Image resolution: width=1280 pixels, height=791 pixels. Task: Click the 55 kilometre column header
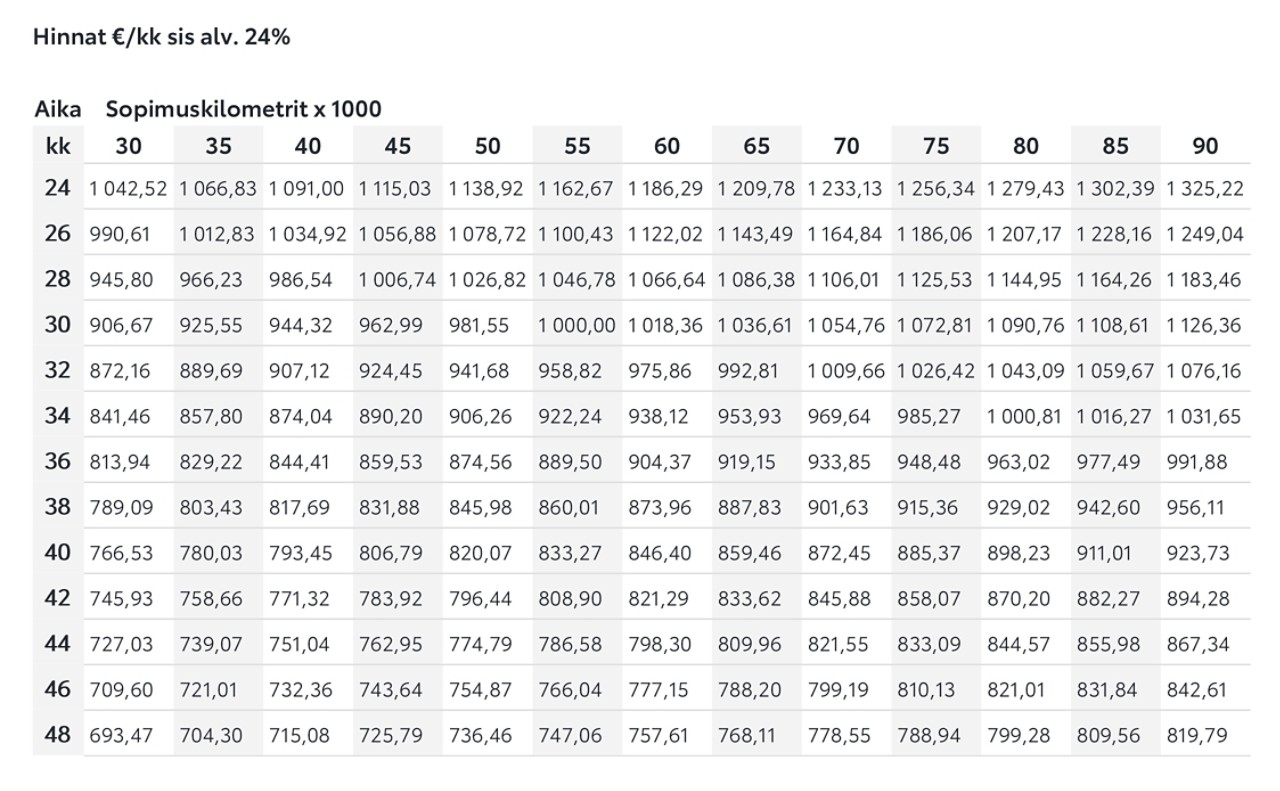577,146
